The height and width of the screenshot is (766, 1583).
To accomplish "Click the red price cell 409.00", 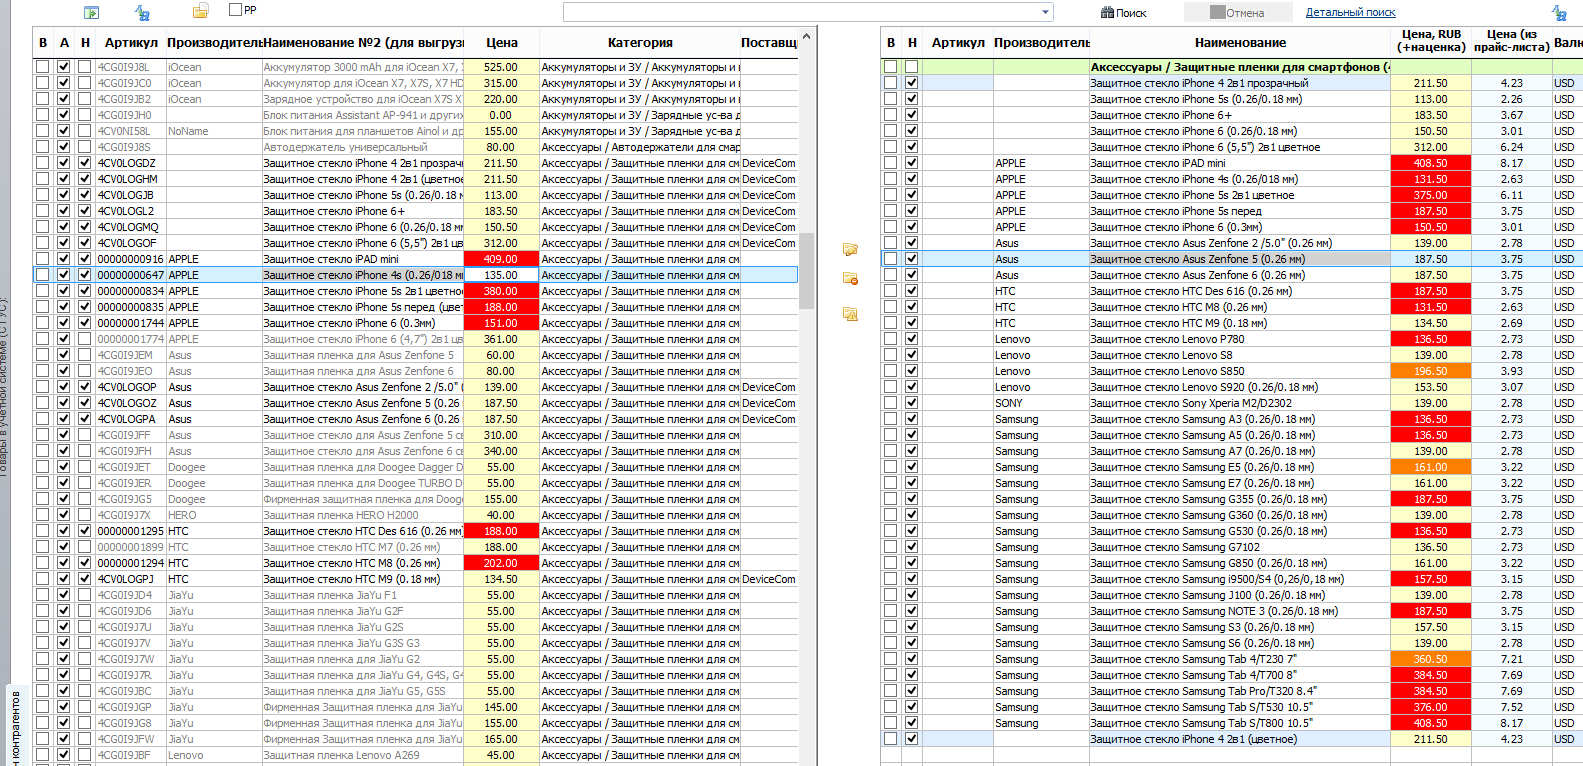I will tap(501, 259).
